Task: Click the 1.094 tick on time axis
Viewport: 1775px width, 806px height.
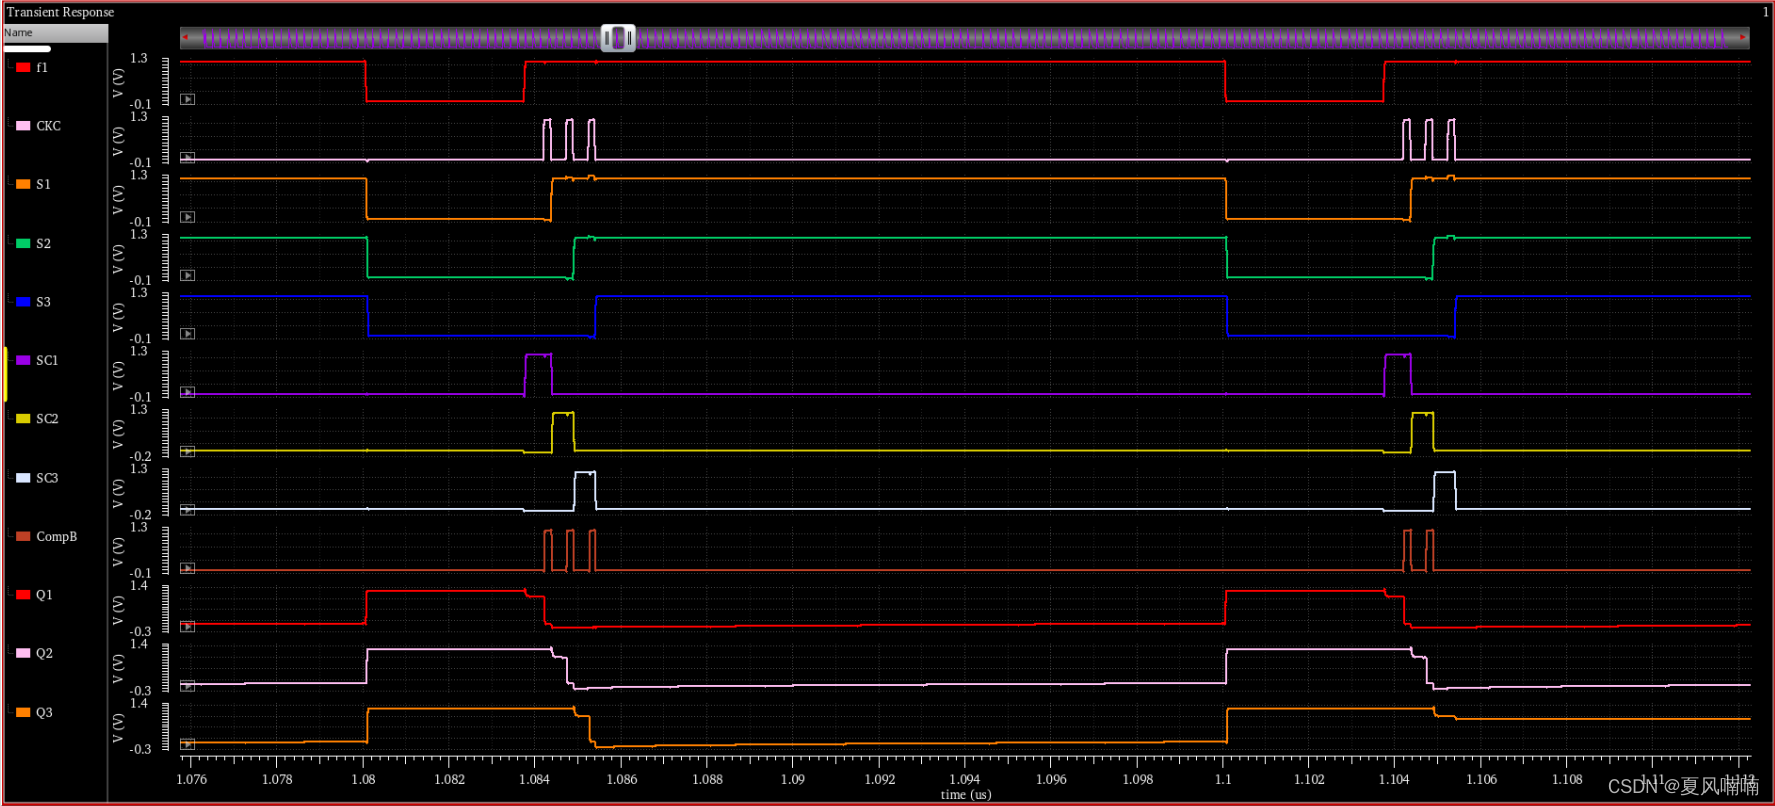Action: pos(965,779)
